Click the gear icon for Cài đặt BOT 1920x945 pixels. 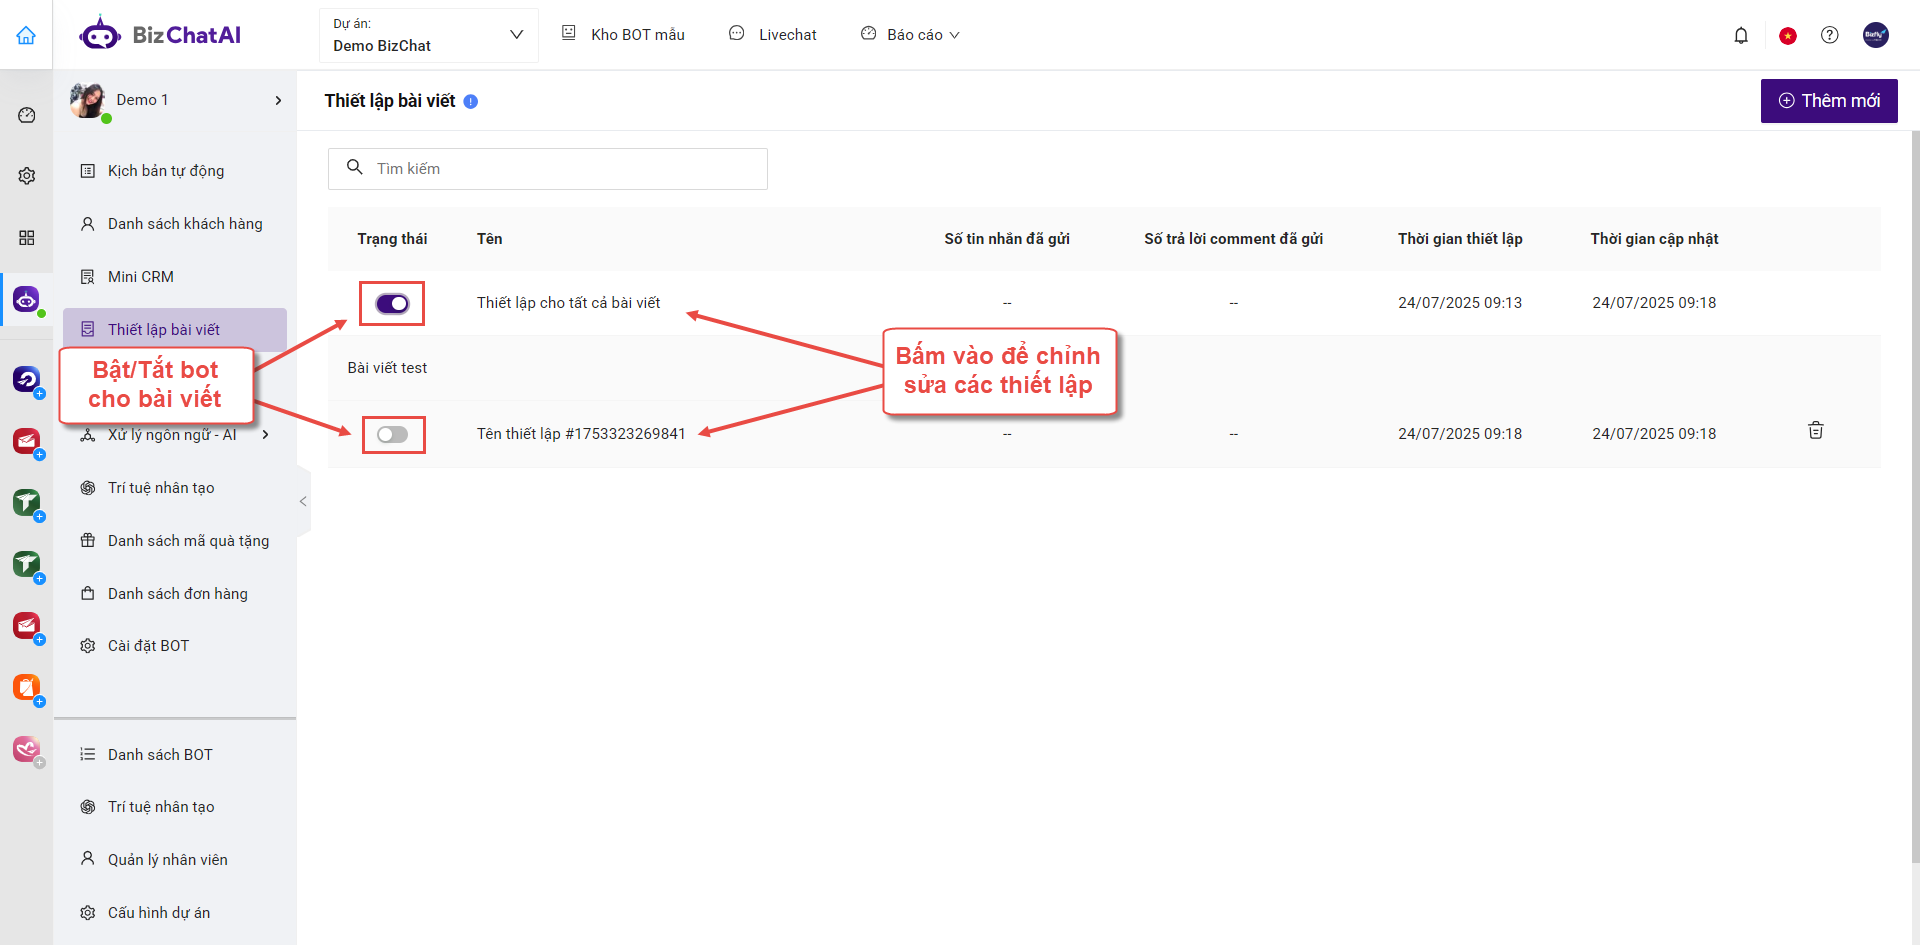point(88,646)
